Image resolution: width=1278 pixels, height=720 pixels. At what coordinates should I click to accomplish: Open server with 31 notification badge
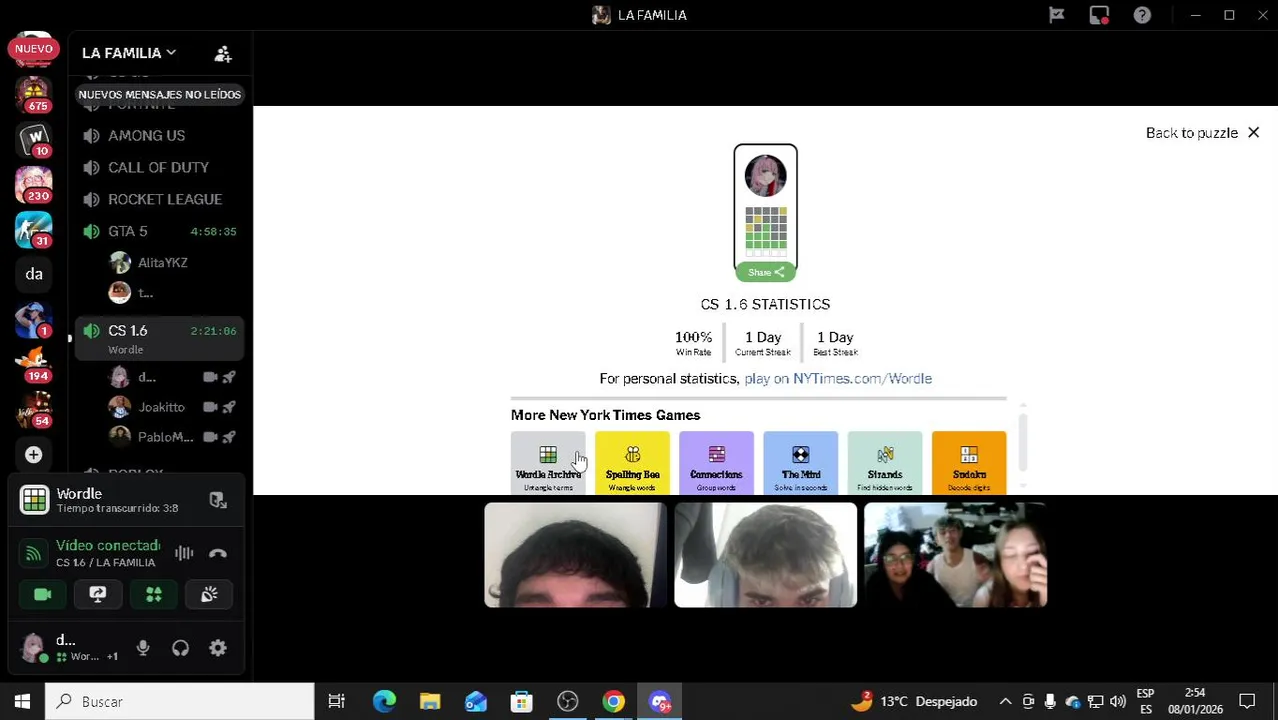(34, 229)
